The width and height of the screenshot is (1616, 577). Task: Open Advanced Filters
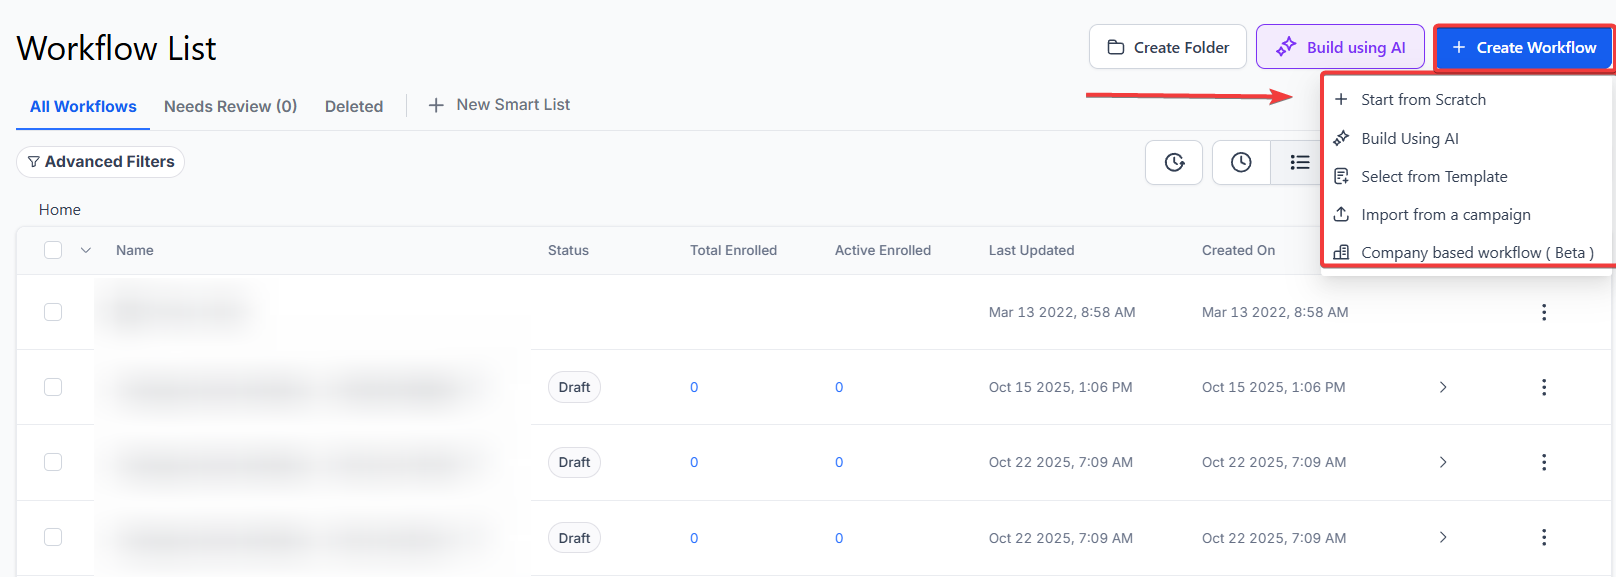[x=101, y=162]
